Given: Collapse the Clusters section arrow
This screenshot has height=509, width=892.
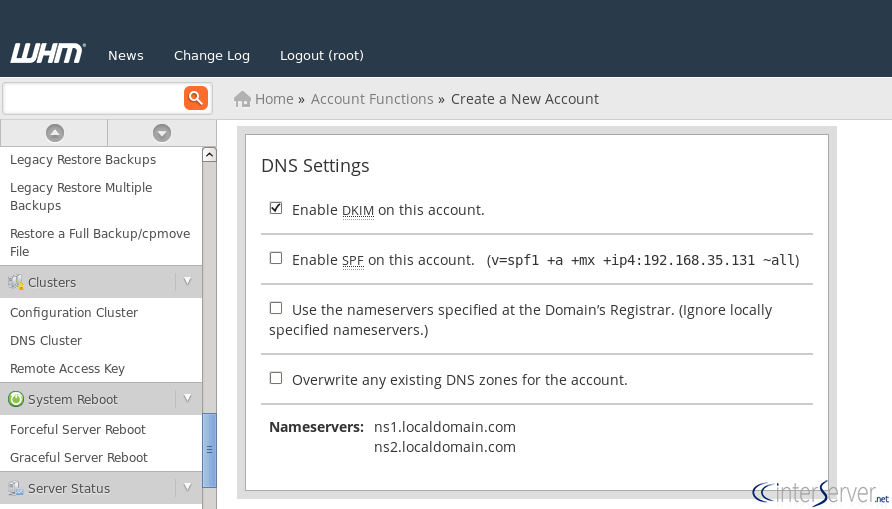Looking at the screenshot, I should click(188, 281).
